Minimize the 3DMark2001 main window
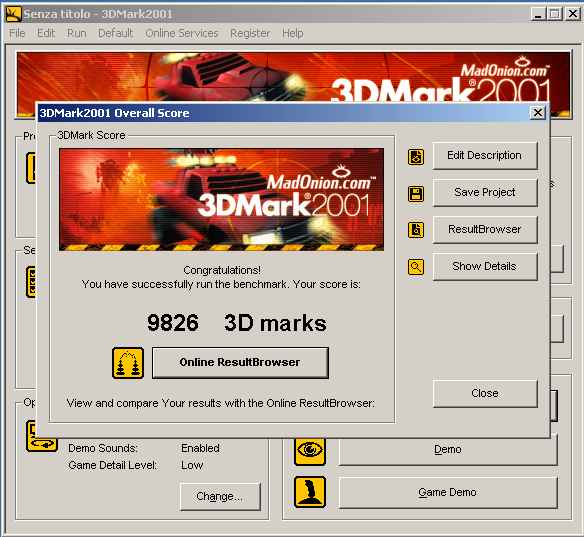 pyautogui.click(x=537, y=14)
